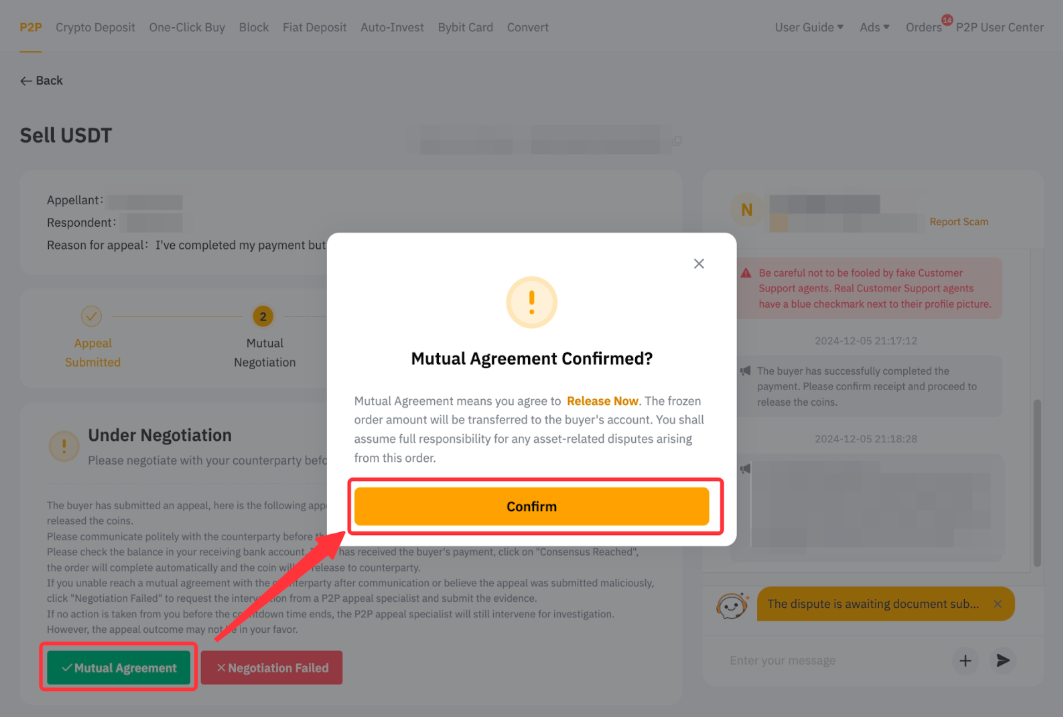Click the yellow exclamation warning icon in dialog
The width and height of the screenshot is (1063, 717).
(532, 302)
